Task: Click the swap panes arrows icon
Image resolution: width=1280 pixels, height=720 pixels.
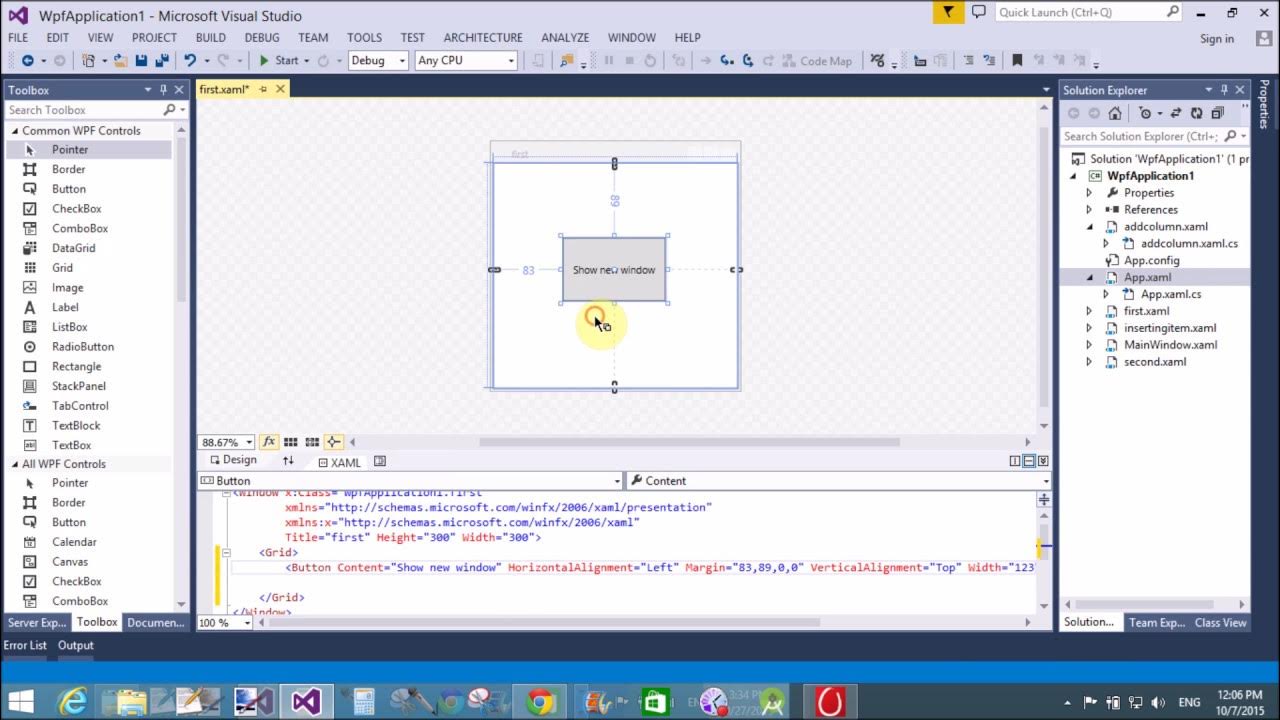Action: pos(288,461)
